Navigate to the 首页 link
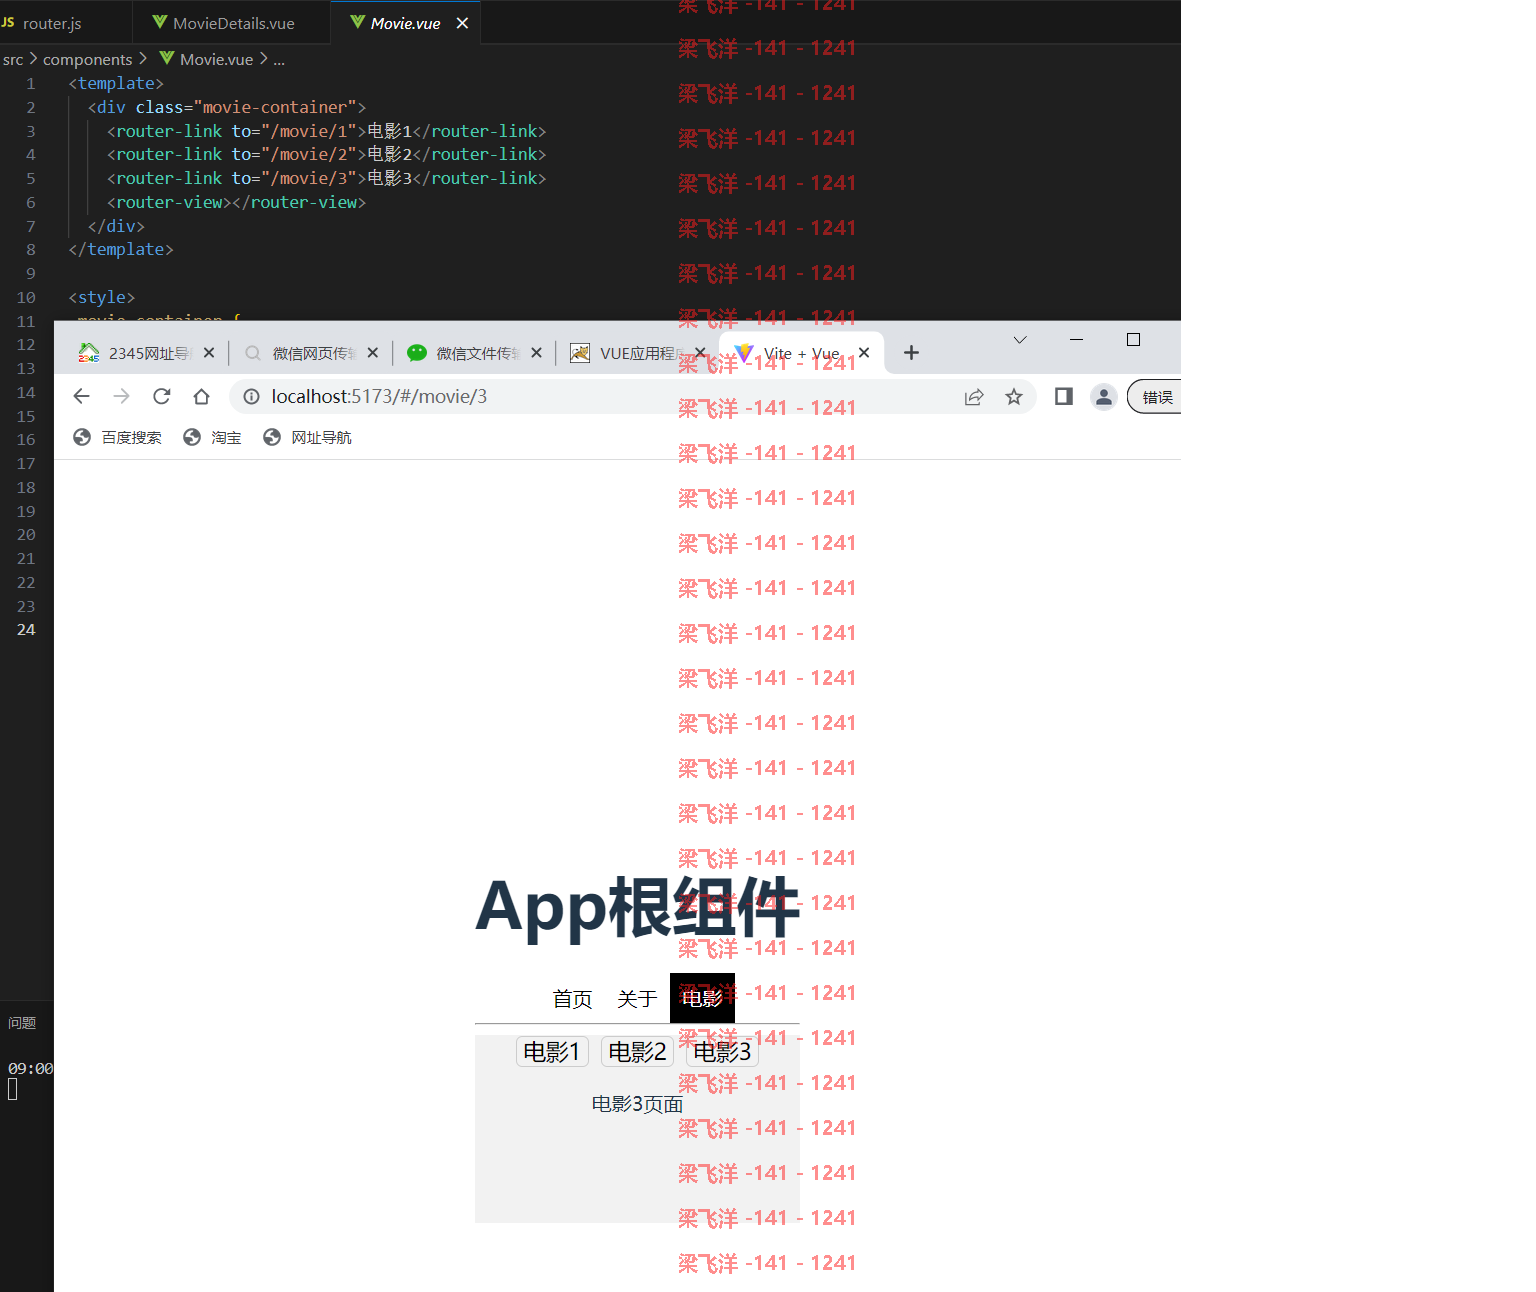This screenshot has height=1292, width=1536. [x=573, y=999]
